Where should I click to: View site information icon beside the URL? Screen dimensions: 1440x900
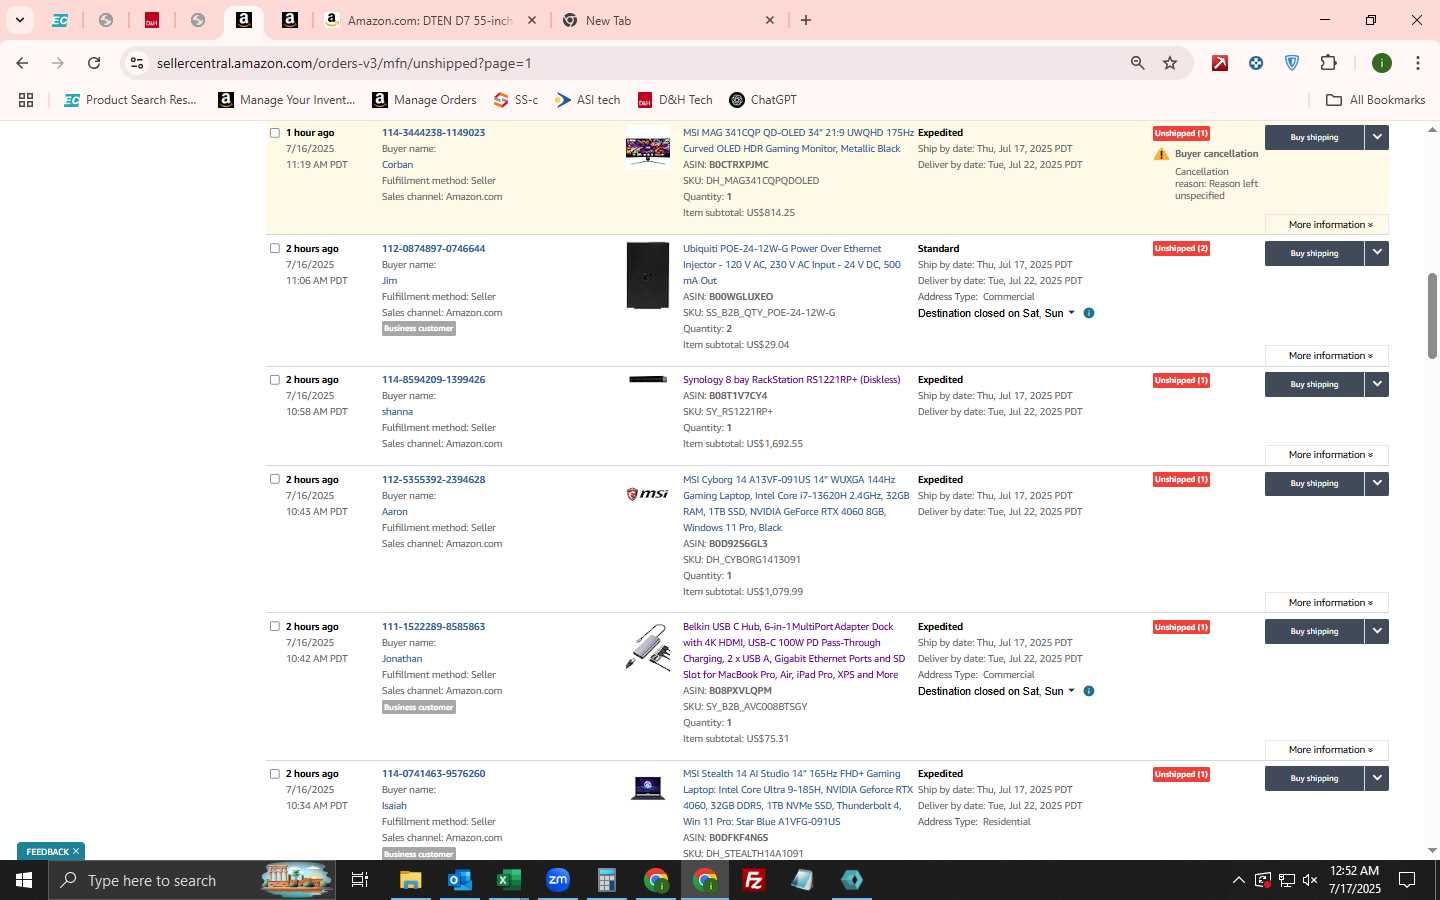coord(136,63)
